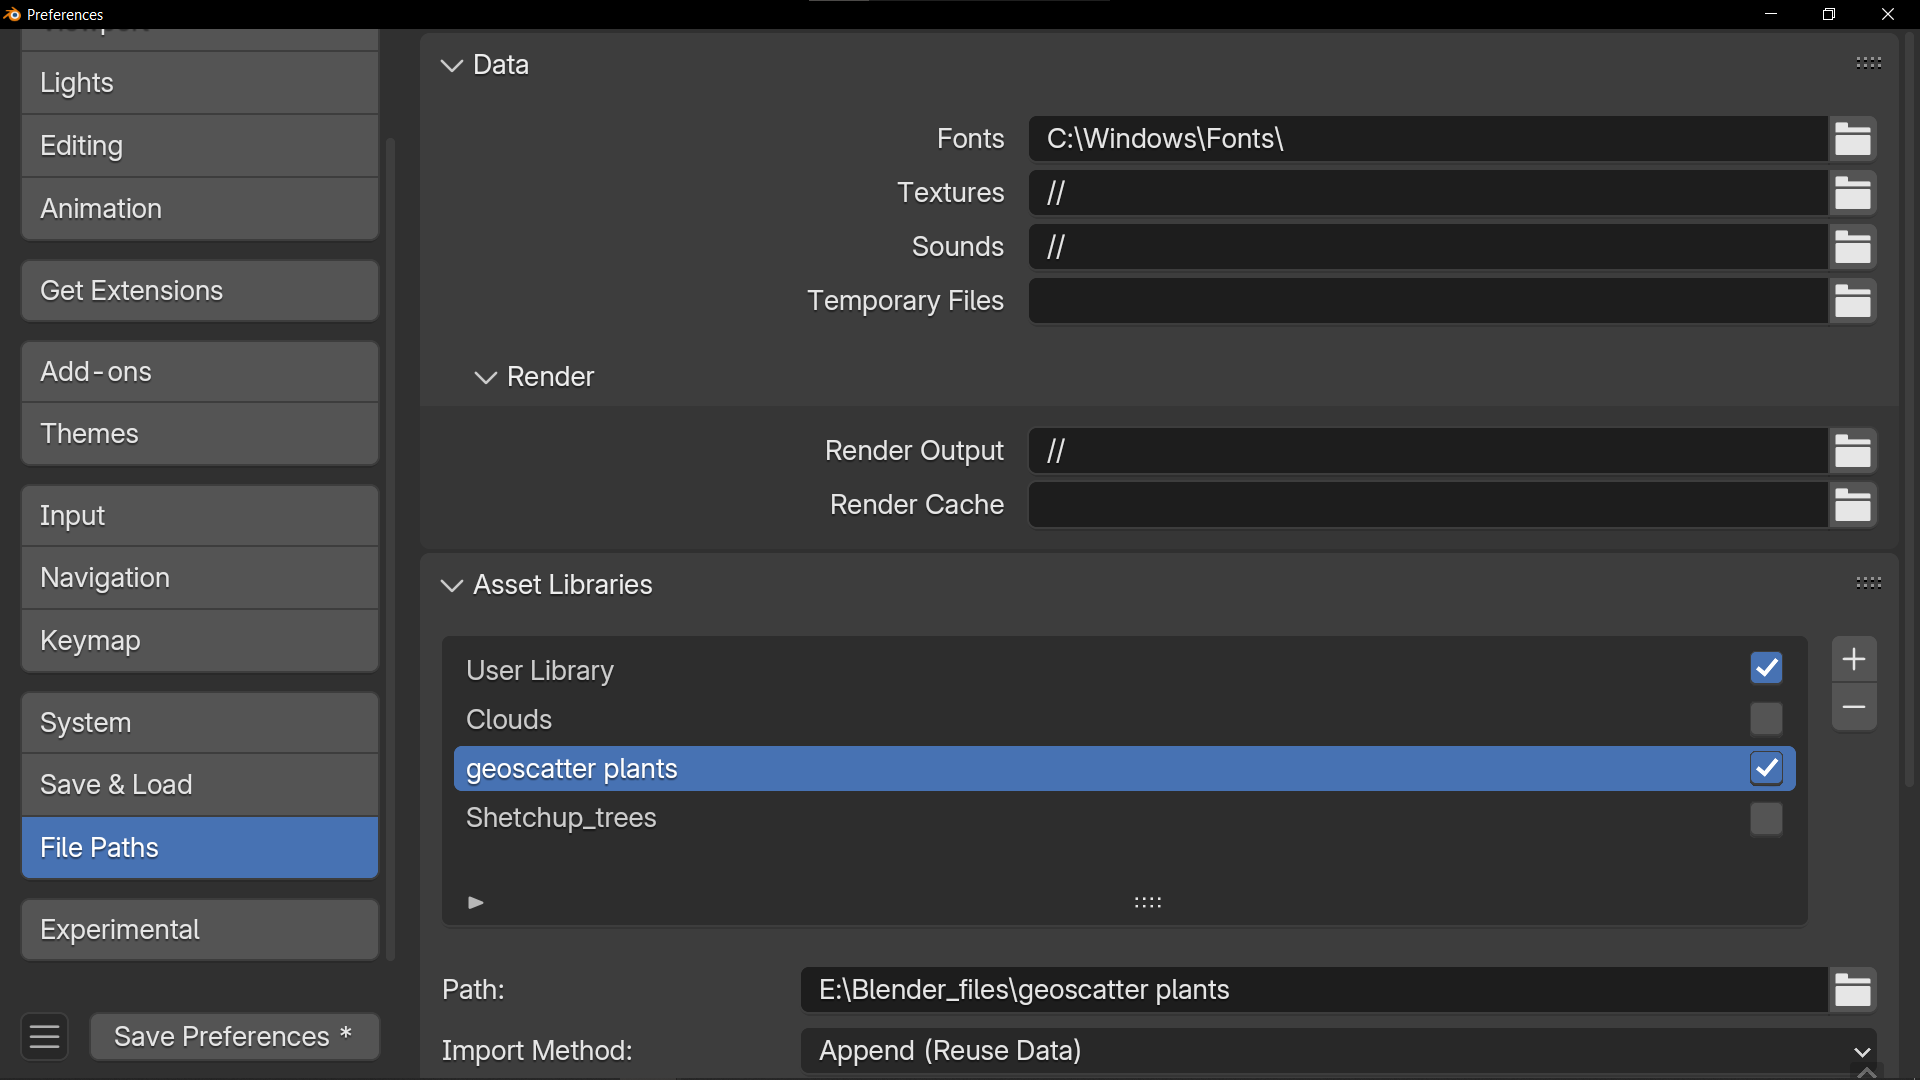Select the Clouds asset library row
The width and height of the screenshot is (1920, 1080).
point(1125,719)
